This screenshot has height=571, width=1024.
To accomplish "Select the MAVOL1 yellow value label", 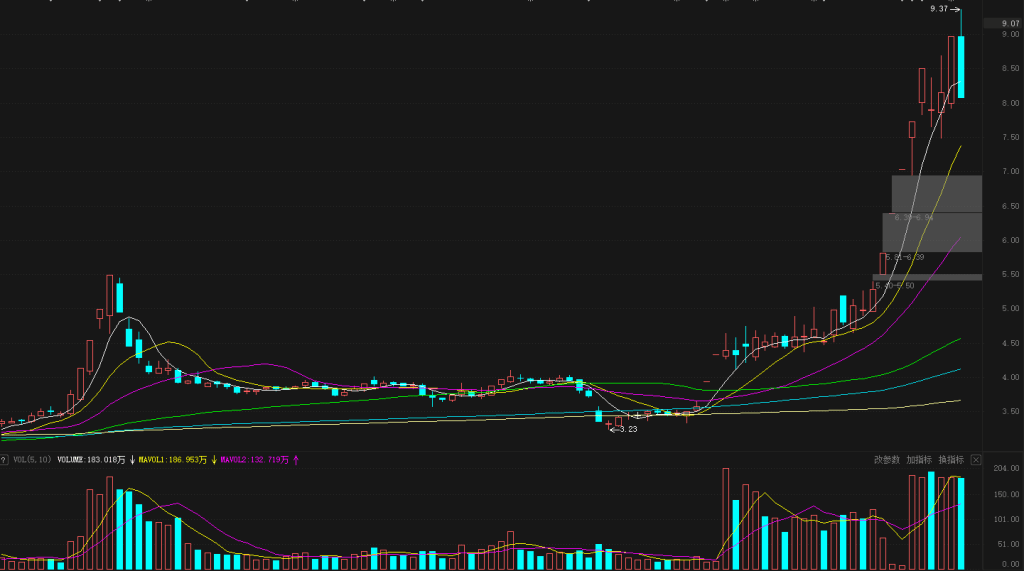I will [173, 460].
